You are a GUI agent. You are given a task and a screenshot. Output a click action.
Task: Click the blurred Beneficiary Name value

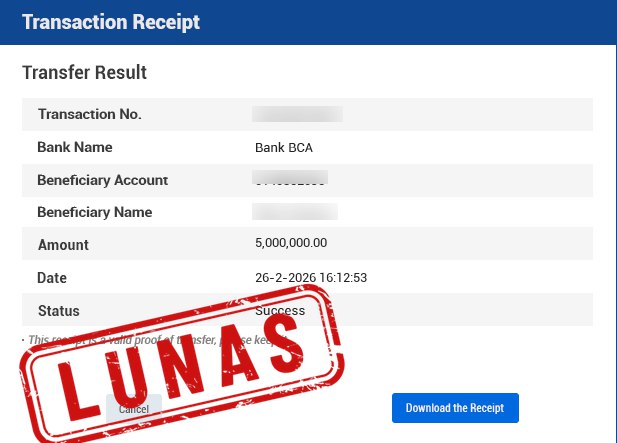[x=295, y=211]
